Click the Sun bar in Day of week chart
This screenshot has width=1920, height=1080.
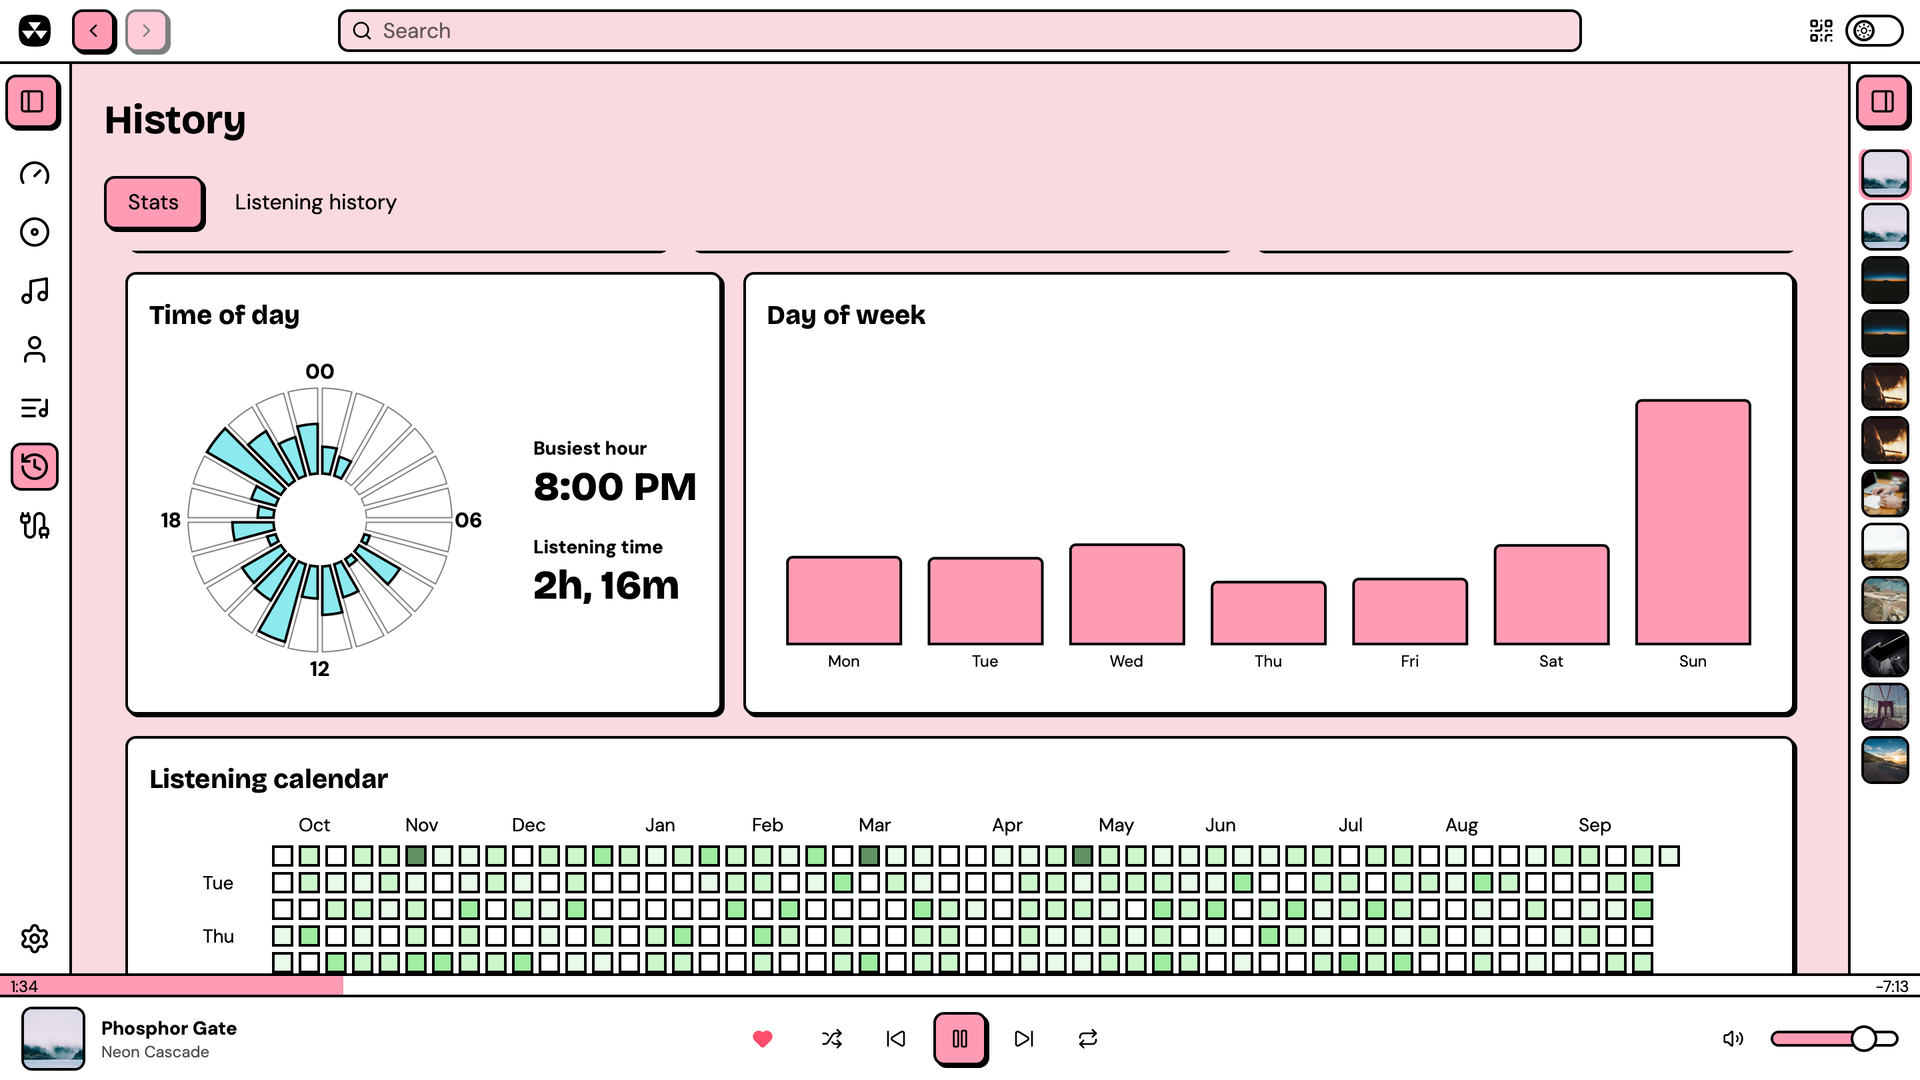click(x=1693, y=522)
